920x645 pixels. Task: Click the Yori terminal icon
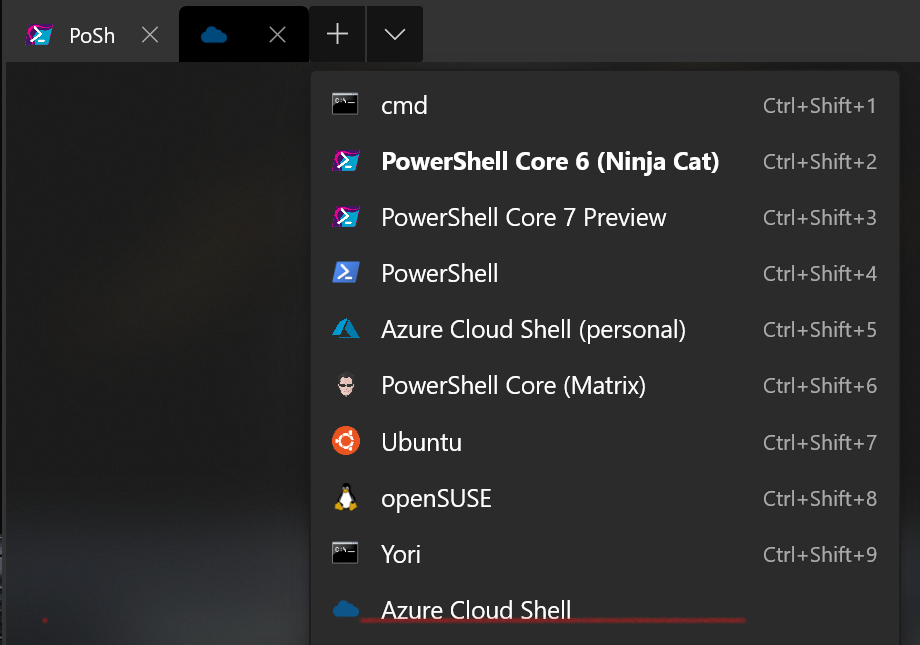(345, 553)
